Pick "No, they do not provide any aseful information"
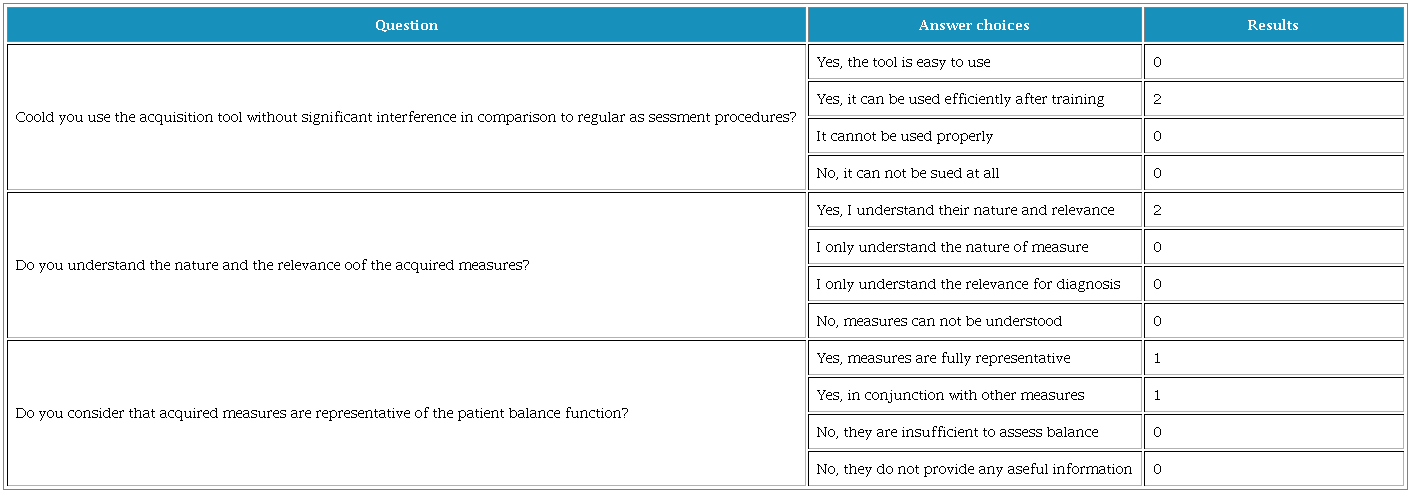 tap(974, 469)
